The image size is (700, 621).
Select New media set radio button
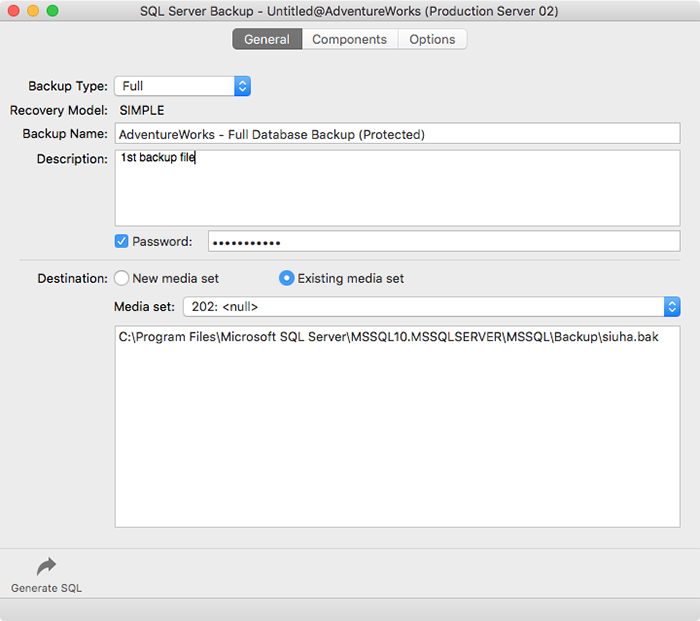(121, 278)
